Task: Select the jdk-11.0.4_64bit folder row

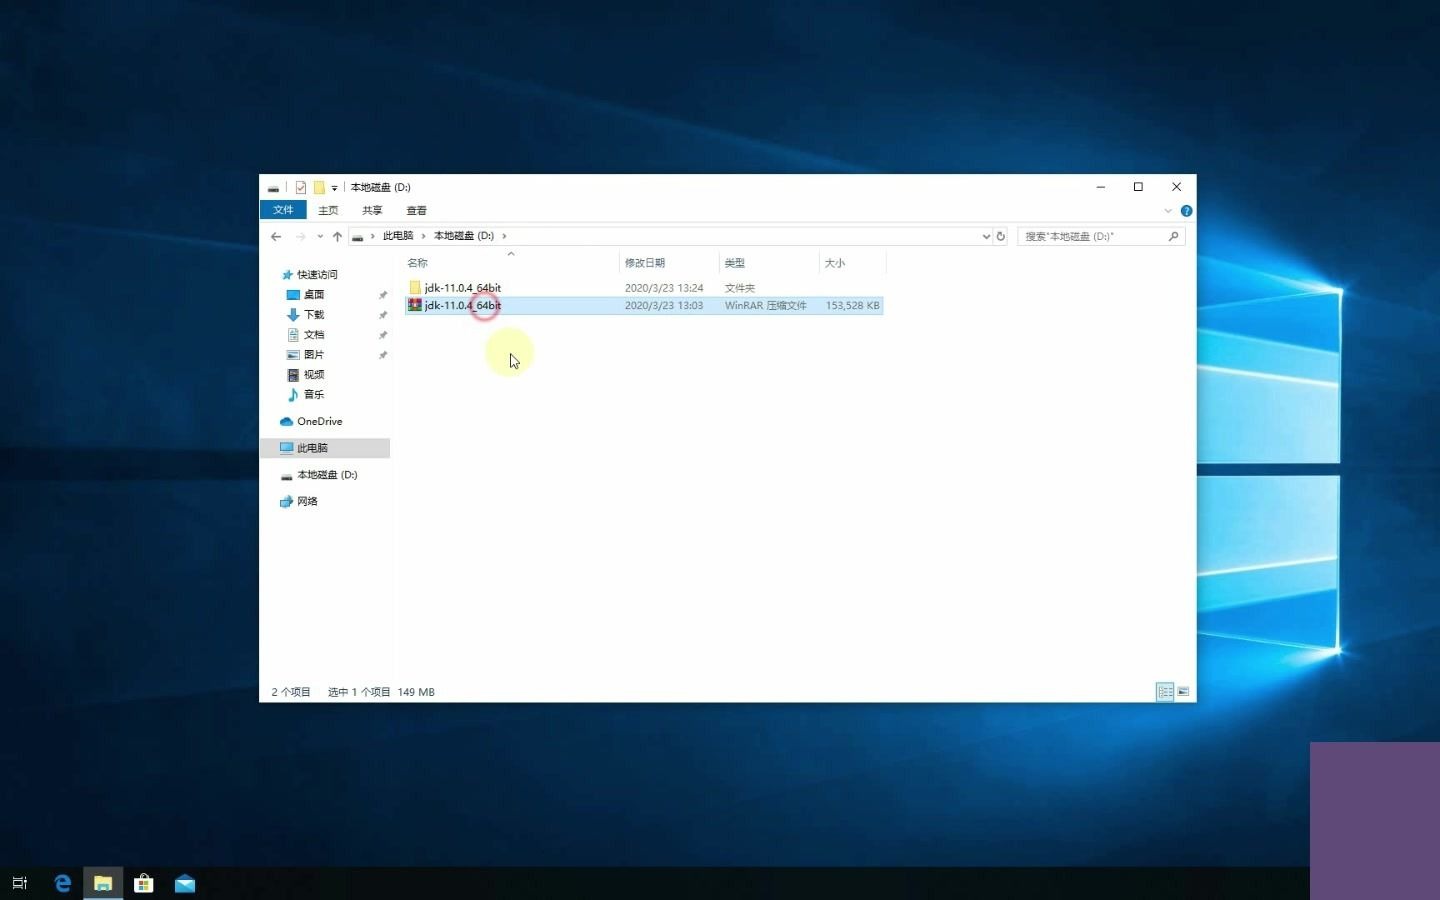Action: point(644,288)
